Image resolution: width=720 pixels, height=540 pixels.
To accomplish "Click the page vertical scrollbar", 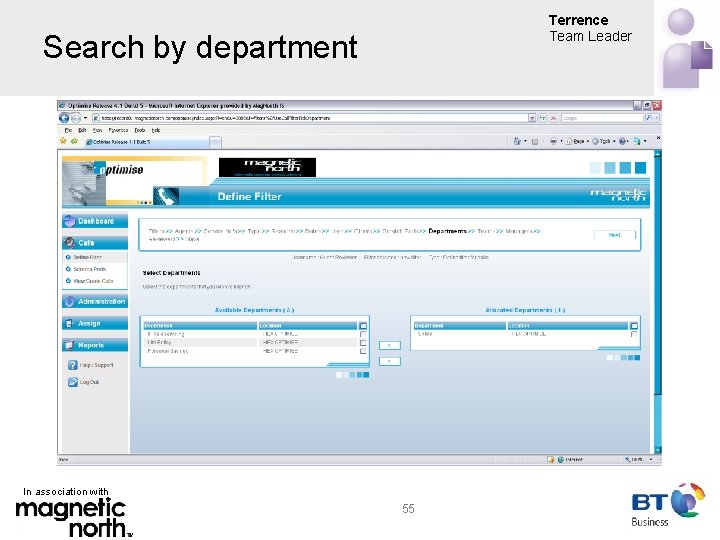I will pos(658,302).
